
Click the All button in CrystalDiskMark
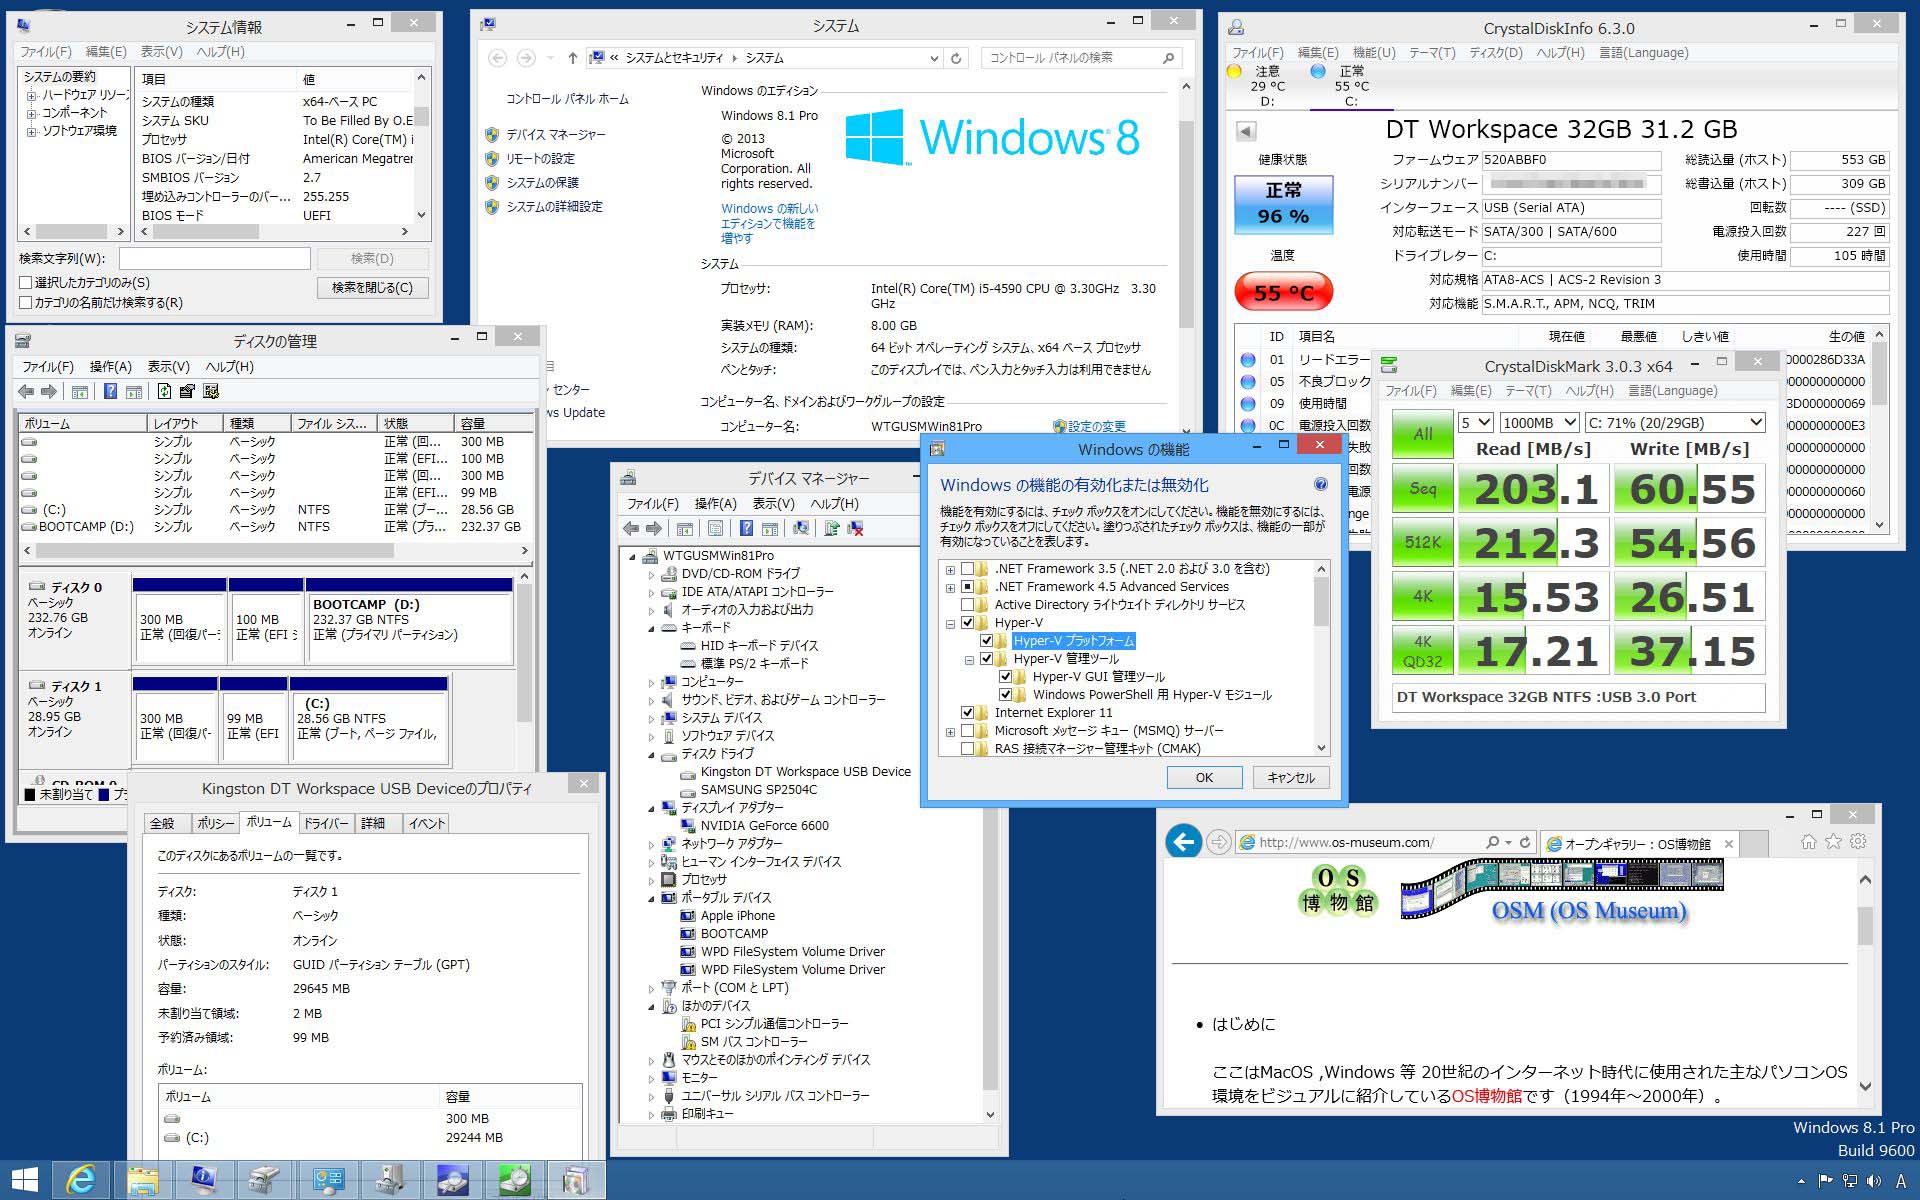click(1422, 434)
